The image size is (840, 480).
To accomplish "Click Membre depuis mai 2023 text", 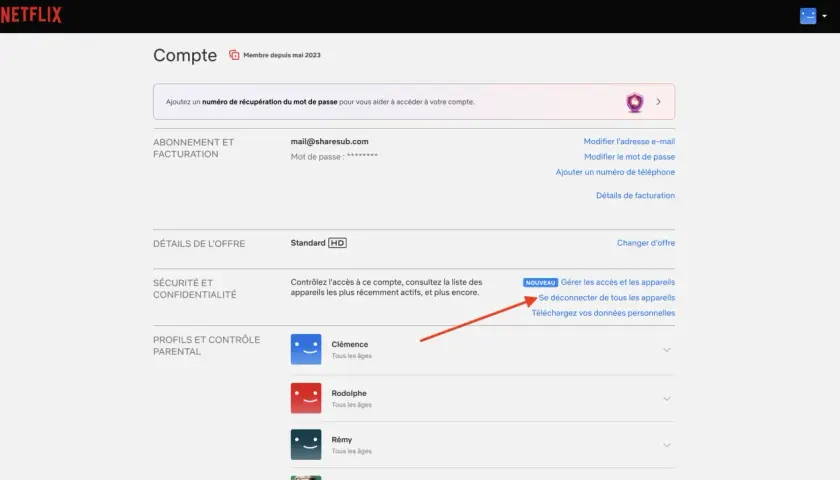I will [282, 55].
